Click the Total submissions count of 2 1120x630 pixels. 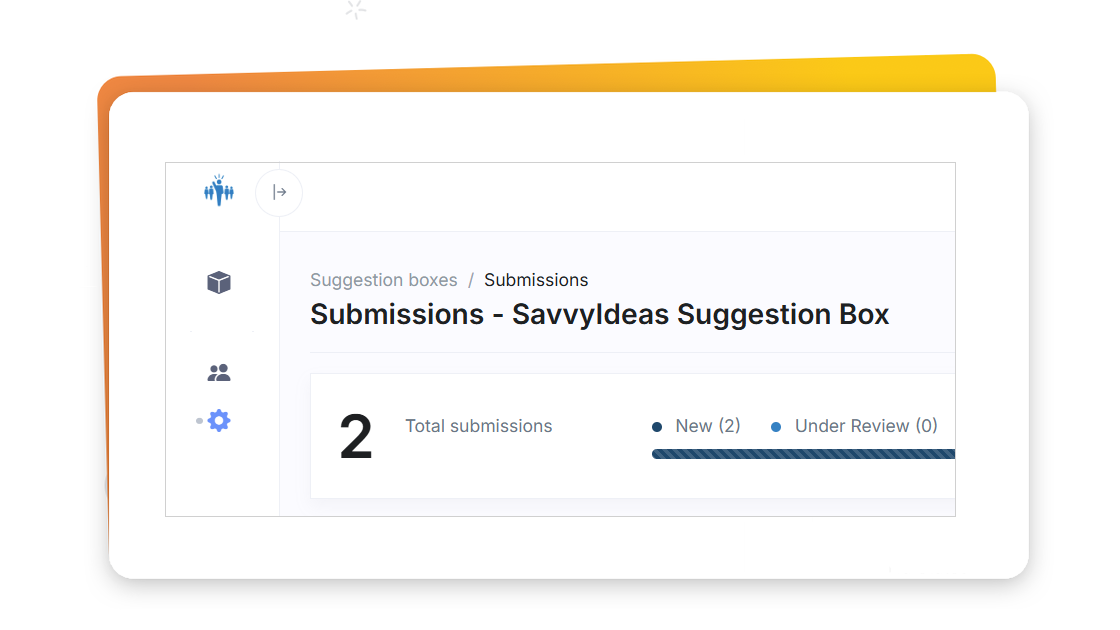coord(355,432)
